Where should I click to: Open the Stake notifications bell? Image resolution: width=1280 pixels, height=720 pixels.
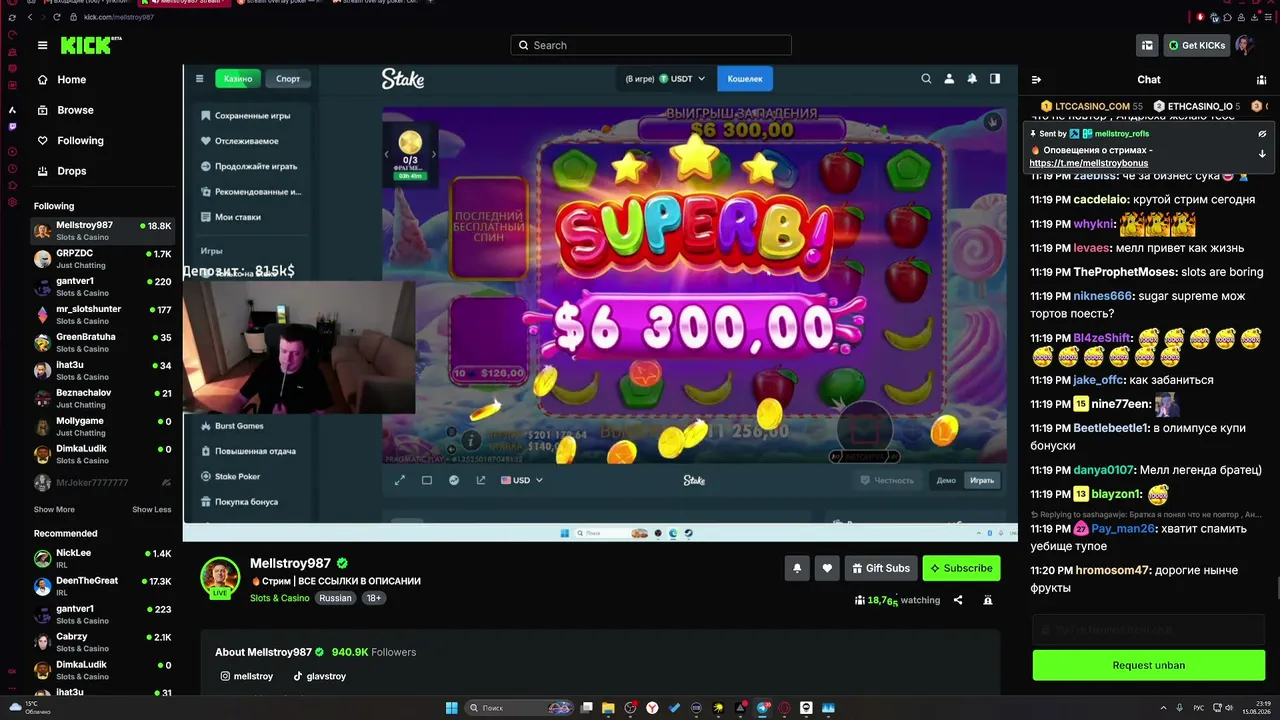click(x=972, y=79)
